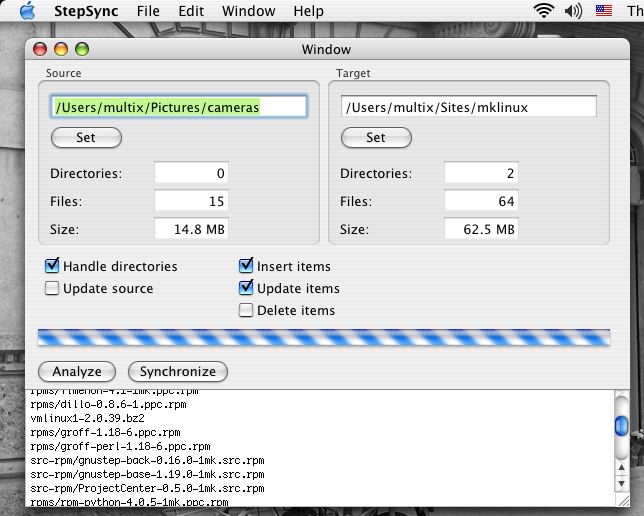
Task: Click the log scroll down arrow
Action: point(621,484)
